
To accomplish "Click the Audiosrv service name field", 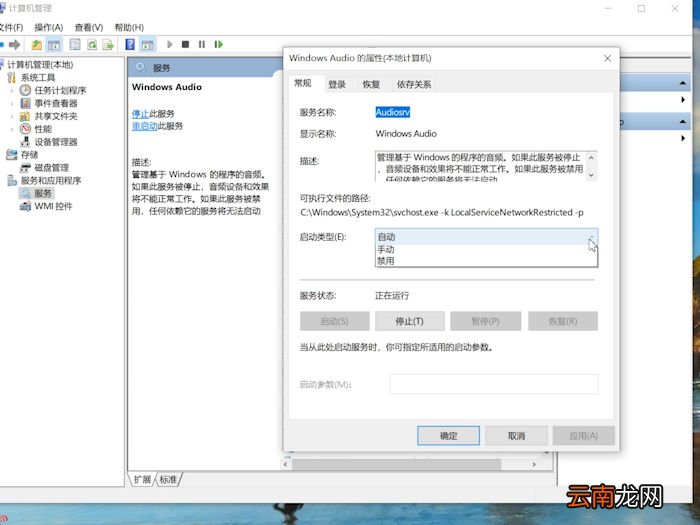I will (392, 112).
